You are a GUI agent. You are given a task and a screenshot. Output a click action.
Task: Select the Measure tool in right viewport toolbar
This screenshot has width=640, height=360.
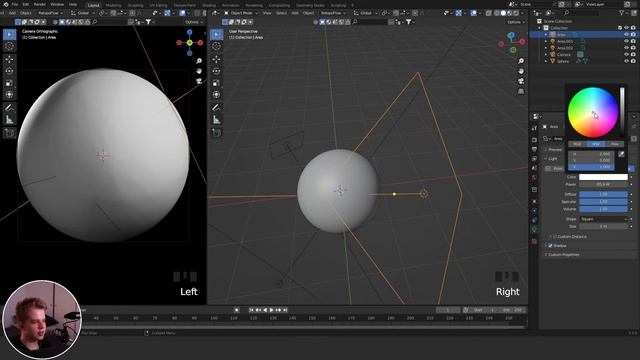[216, 120]
